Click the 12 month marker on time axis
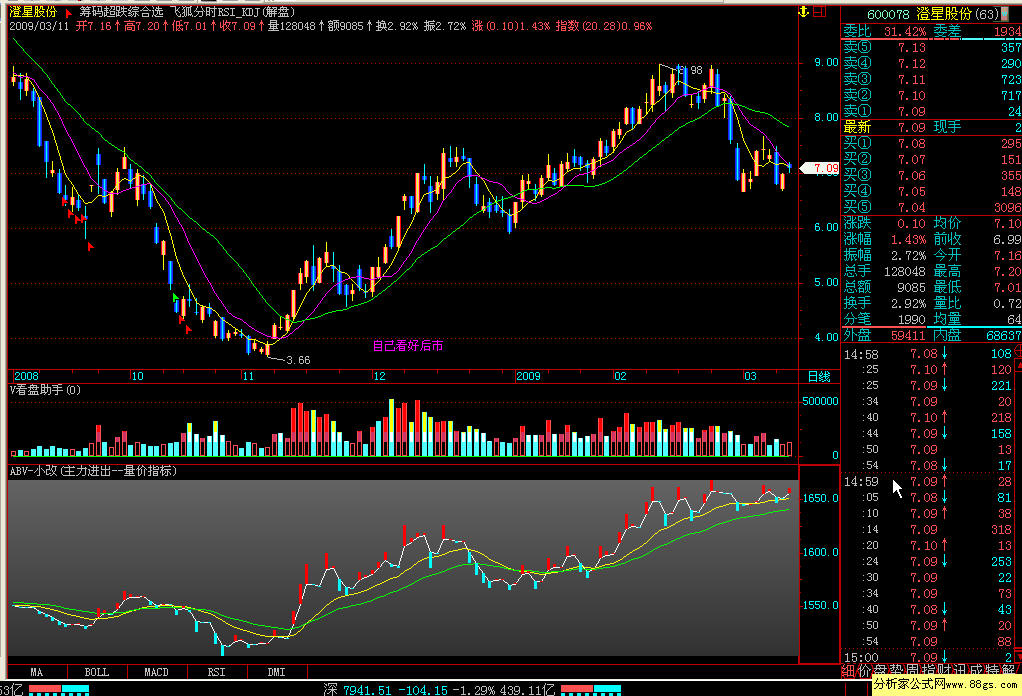This screenshot has width=1022, height=696. pyautogui.click(x=379, y=376)
